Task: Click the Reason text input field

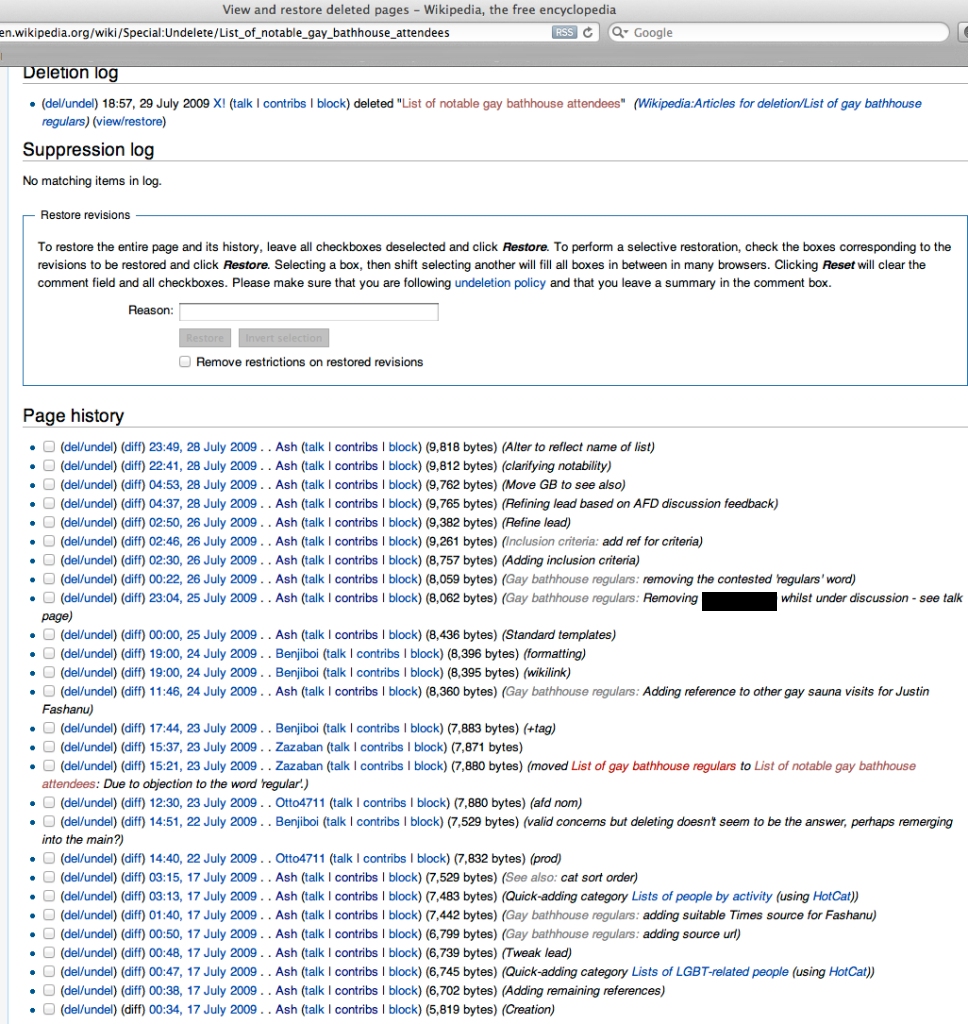Action: click(308, 312)
